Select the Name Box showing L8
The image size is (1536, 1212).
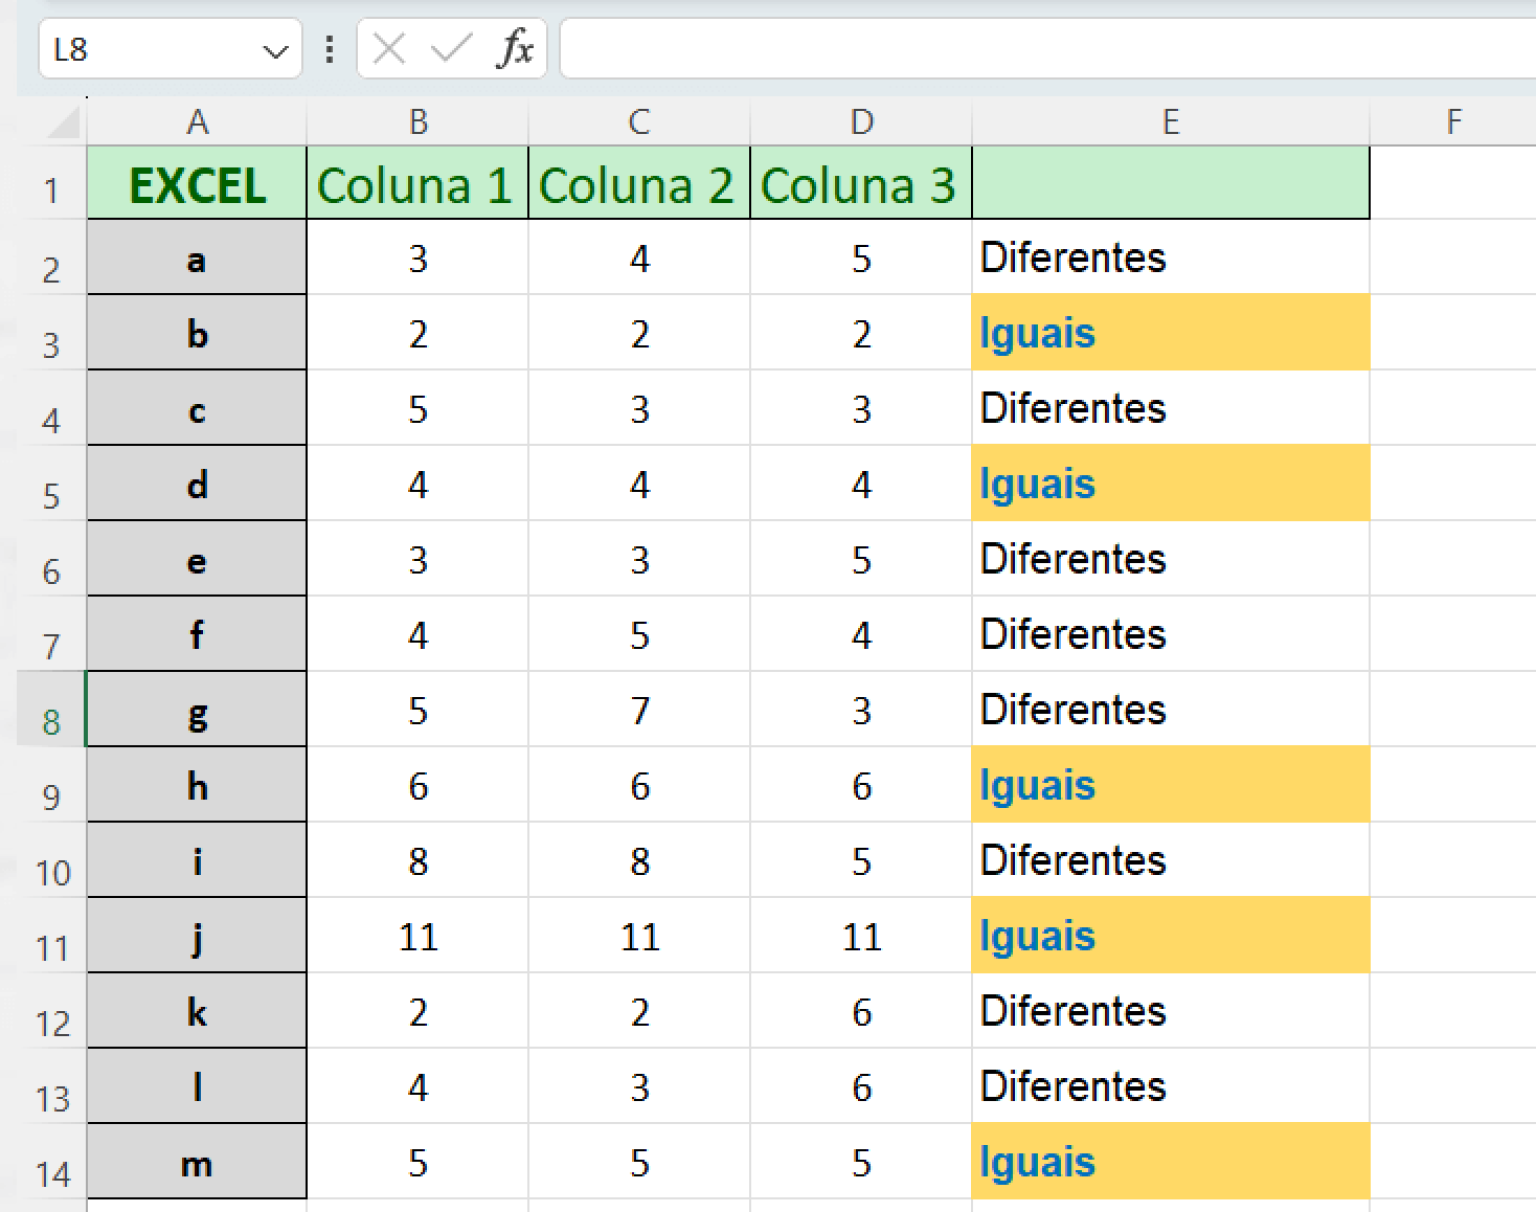tap(140, 48)
